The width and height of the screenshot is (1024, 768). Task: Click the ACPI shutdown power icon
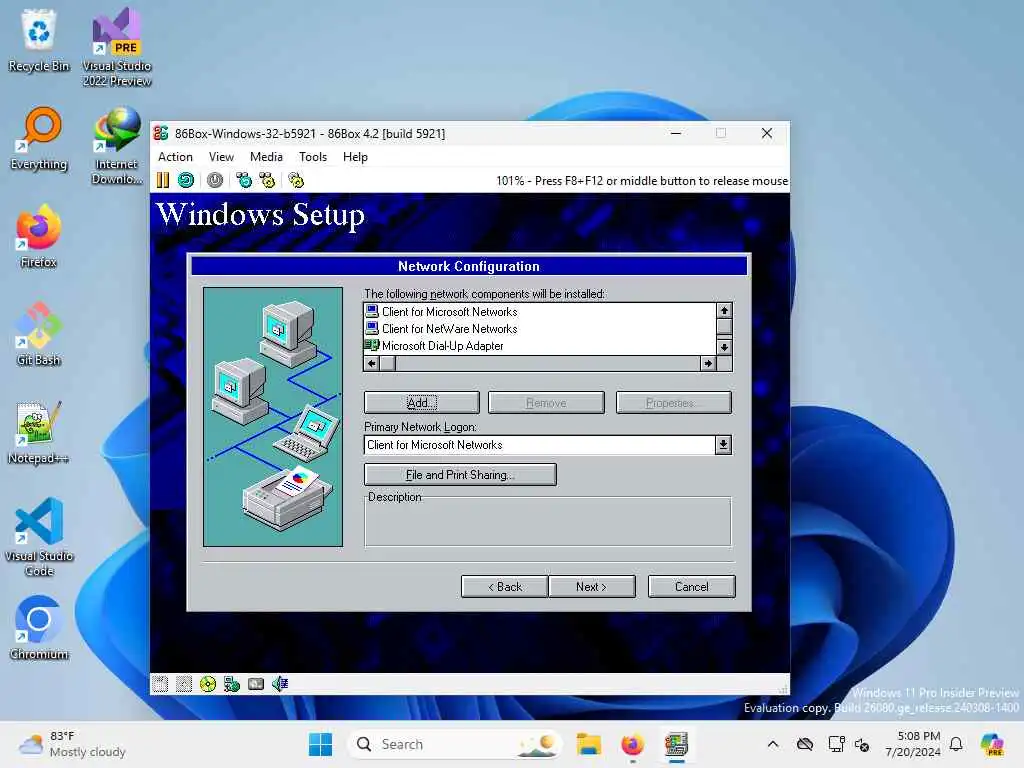coord(215,180)
